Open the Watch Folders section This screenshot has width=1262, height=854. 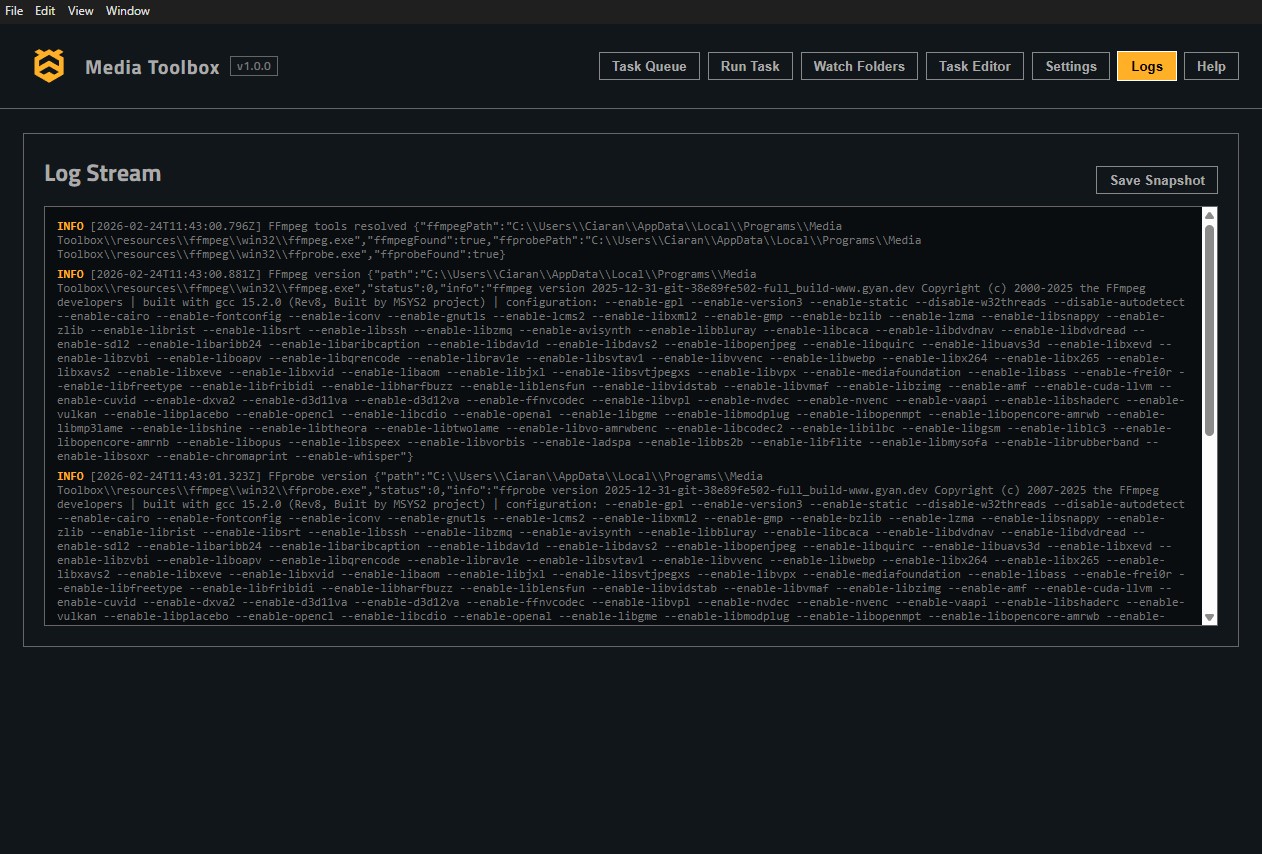(x=859, y=66)
